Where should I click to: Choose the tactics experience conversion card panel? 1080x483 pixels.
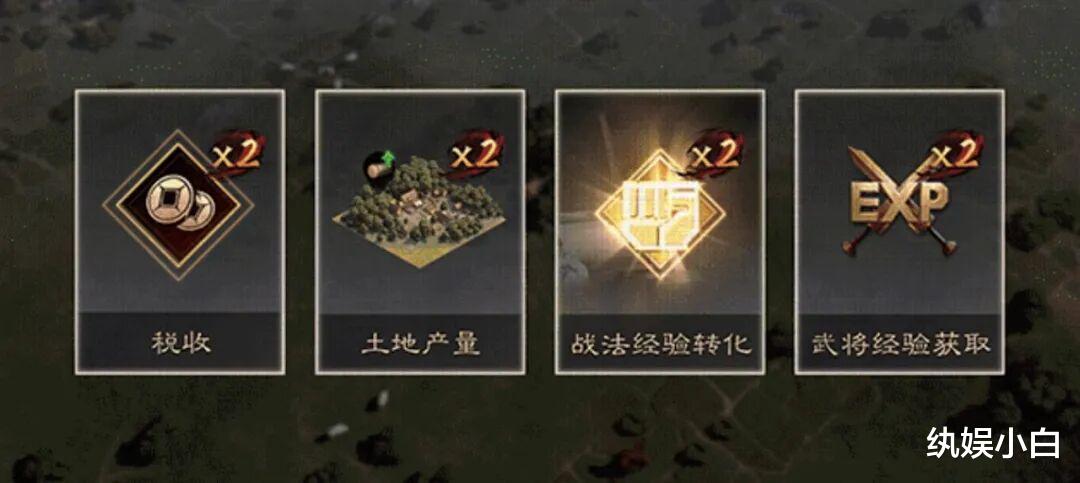tap(660, 232)
